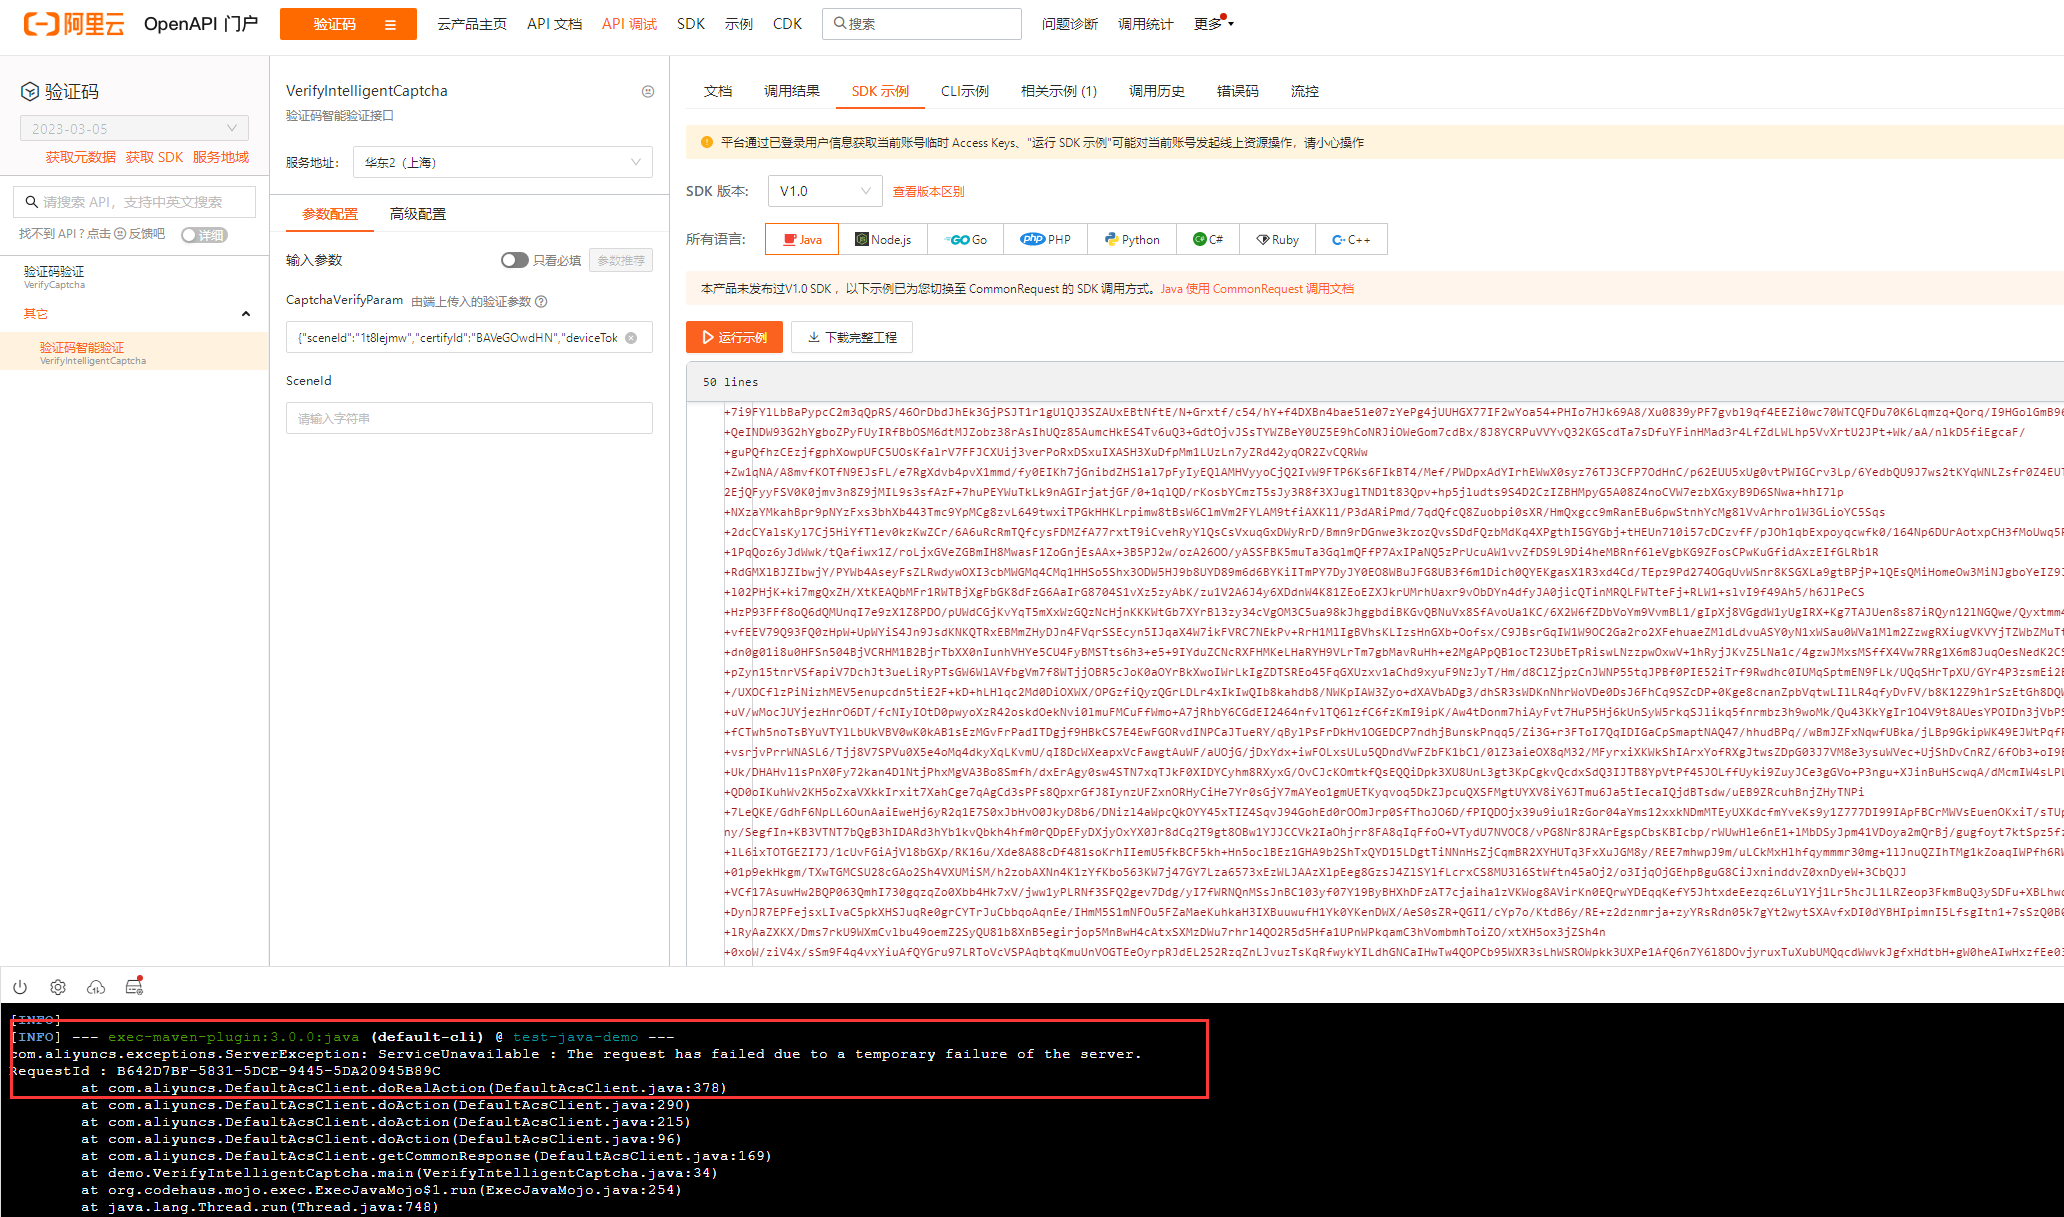Go to API 文档 in top navigation

coord(554,24)
